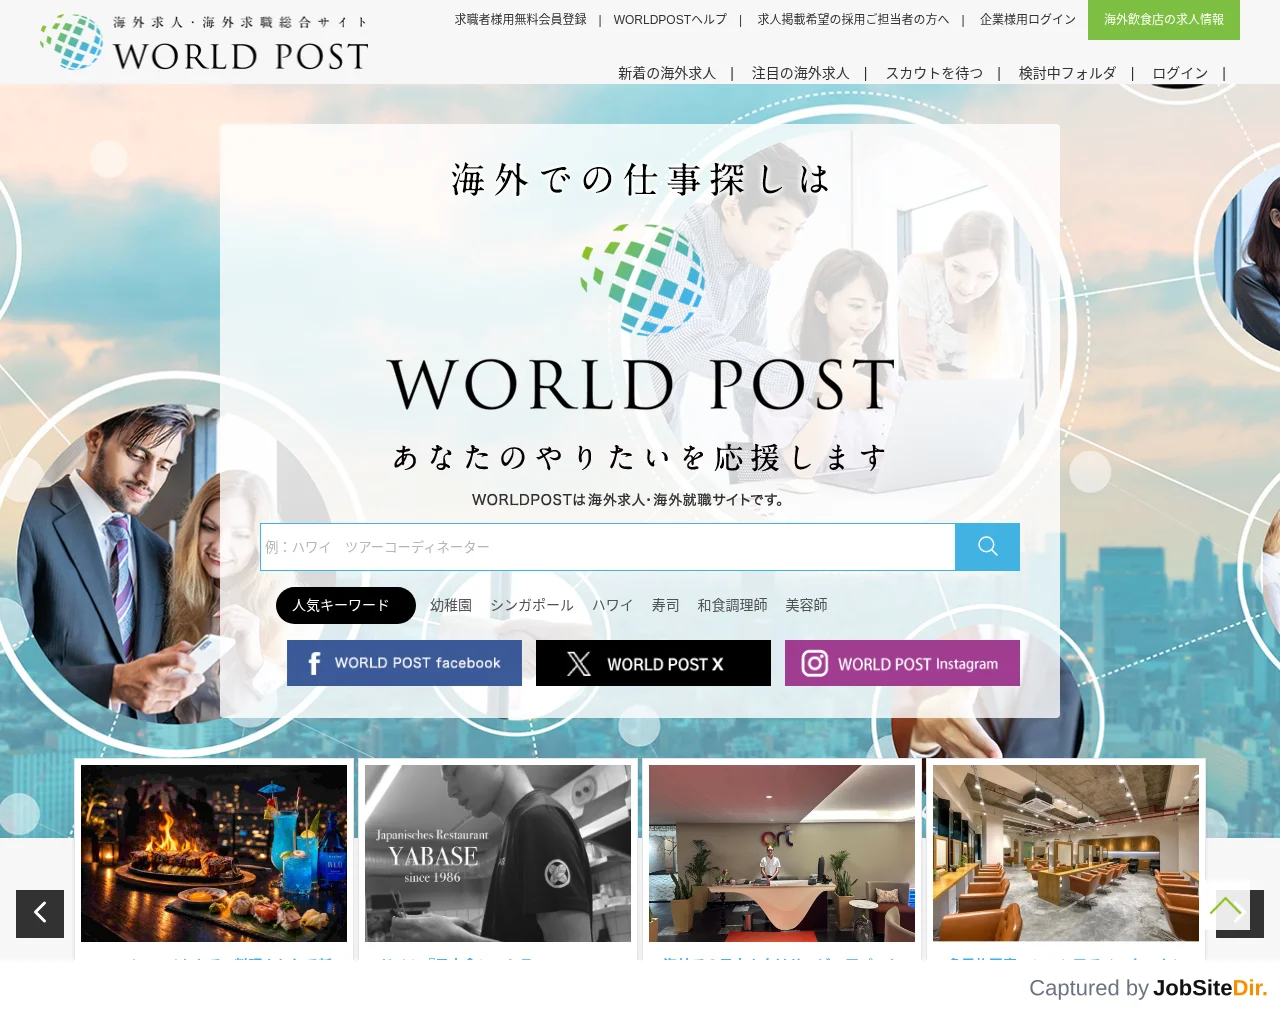
Task: Open 検討中フォルダ menu item
Action: [x=1067, y=73]
